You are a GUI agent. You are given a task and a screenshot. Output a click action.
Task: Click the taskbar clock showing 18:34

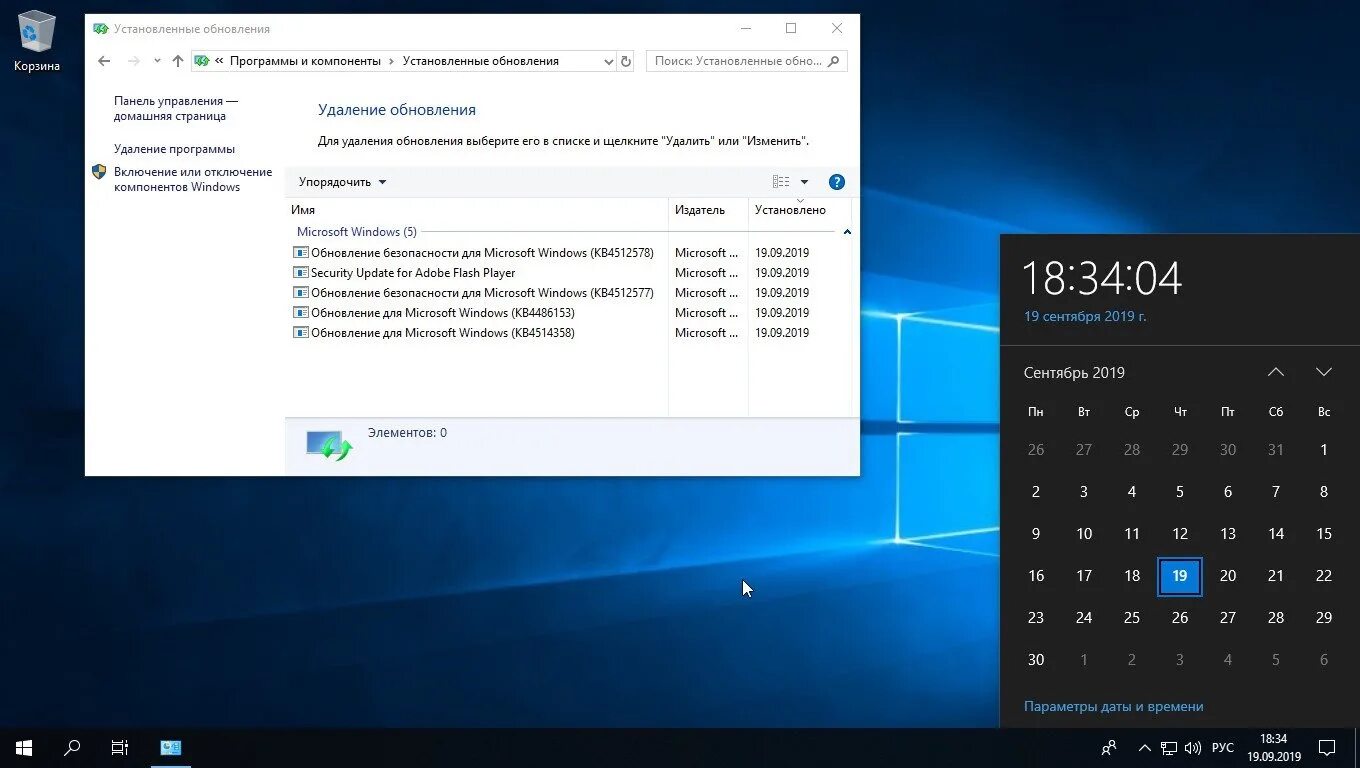point(1274,748)
